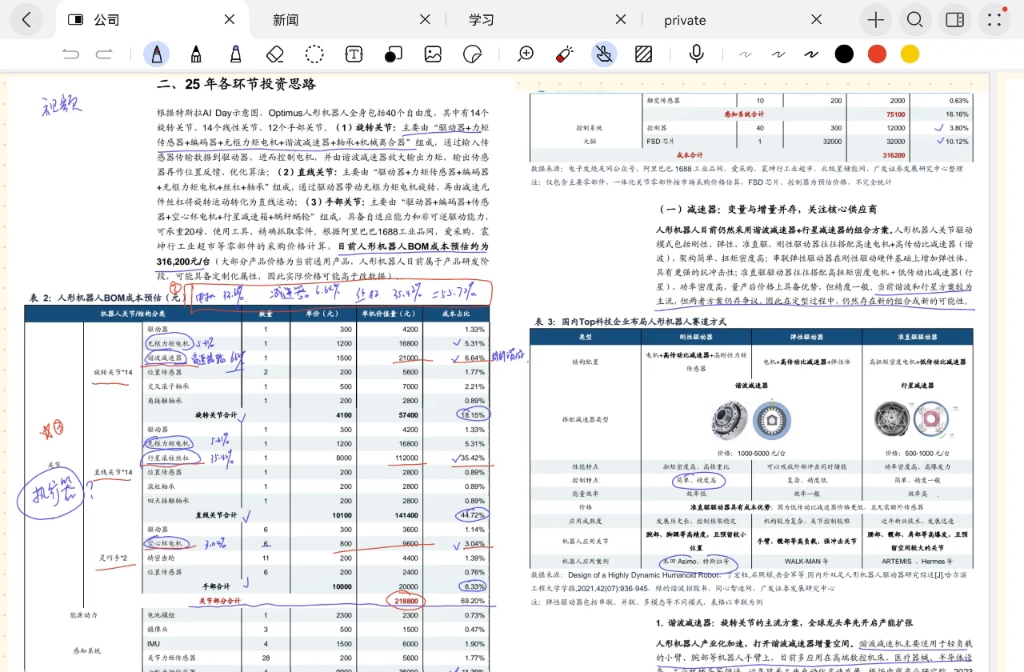Toggle the hatched tape tool

(644, 54)
